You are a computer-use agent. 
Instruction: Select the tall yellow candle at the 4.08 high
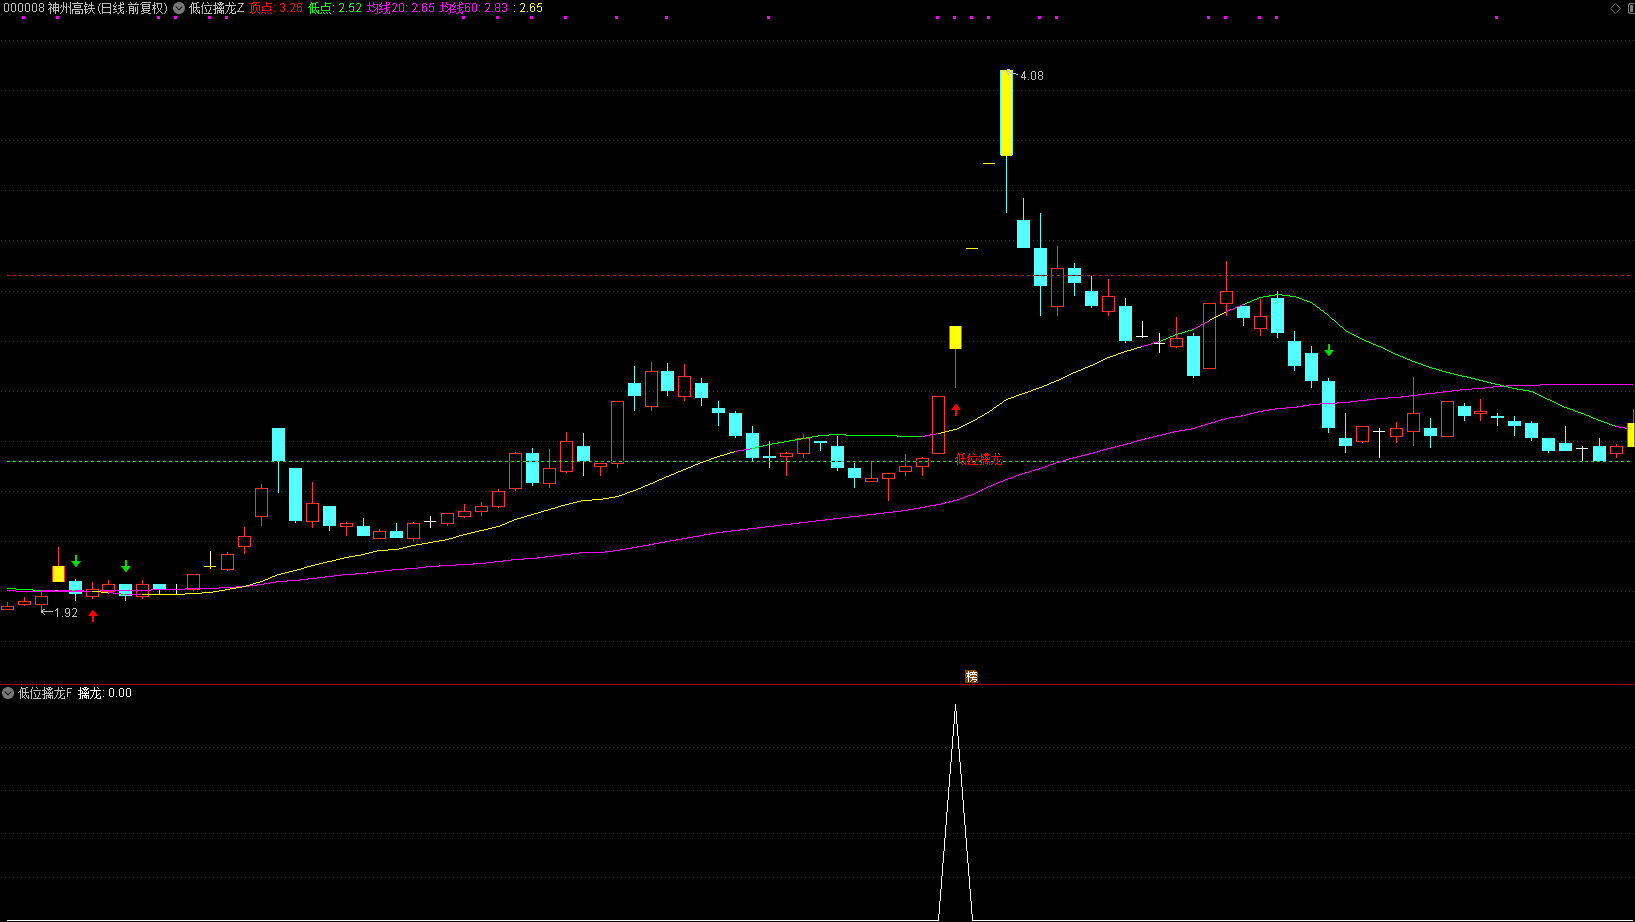tap(1006, 113)
